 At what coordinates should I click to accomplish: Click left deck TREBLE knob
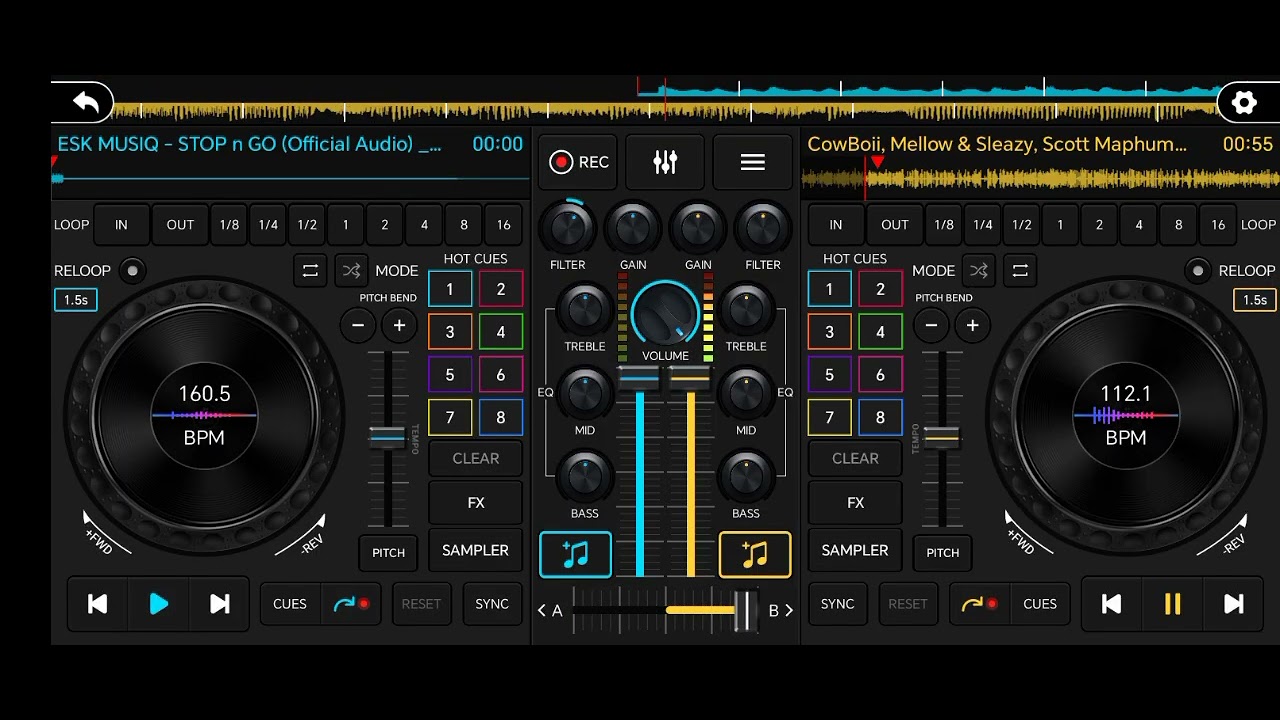point(585,310)
